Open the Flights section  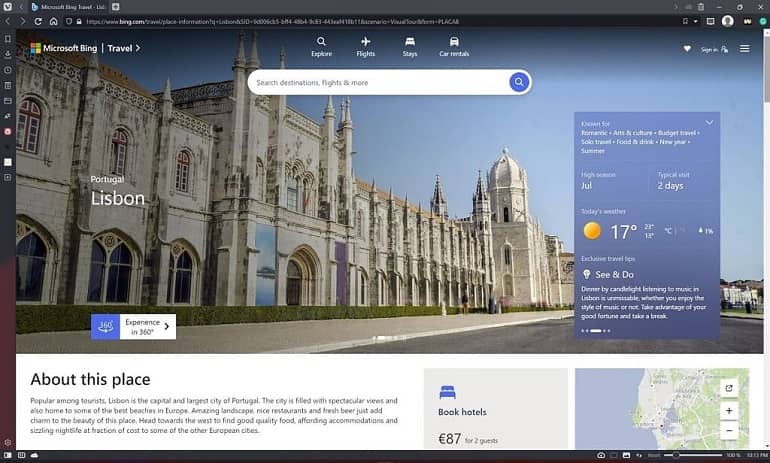click(x=366, y=46)
